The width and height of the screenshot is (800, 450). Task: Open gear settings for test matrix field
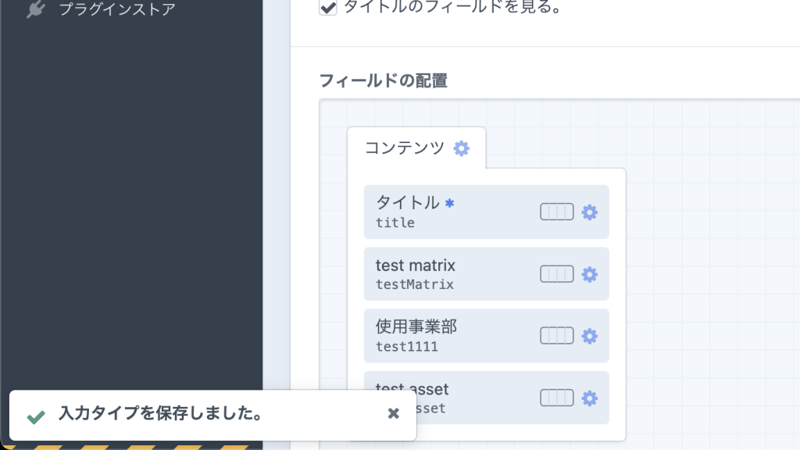click(x=590, y=274)
